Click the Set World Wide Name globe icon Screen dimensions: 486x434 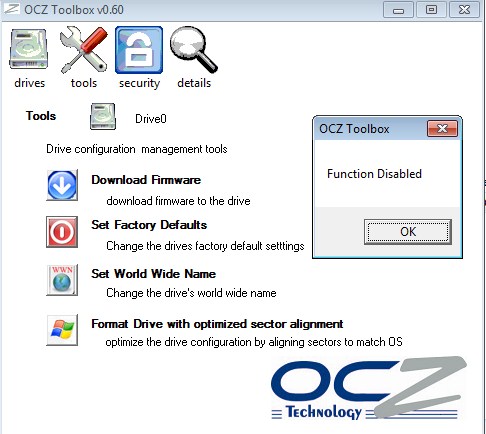pyautogui.click(x=62, y=280)
